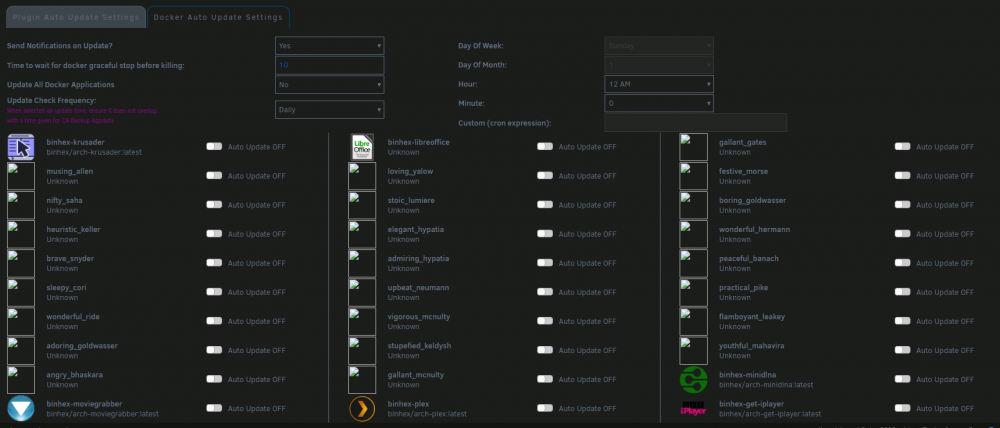
Task: Click the LibreOffice container icon
Action: click(x=362, y=147)
